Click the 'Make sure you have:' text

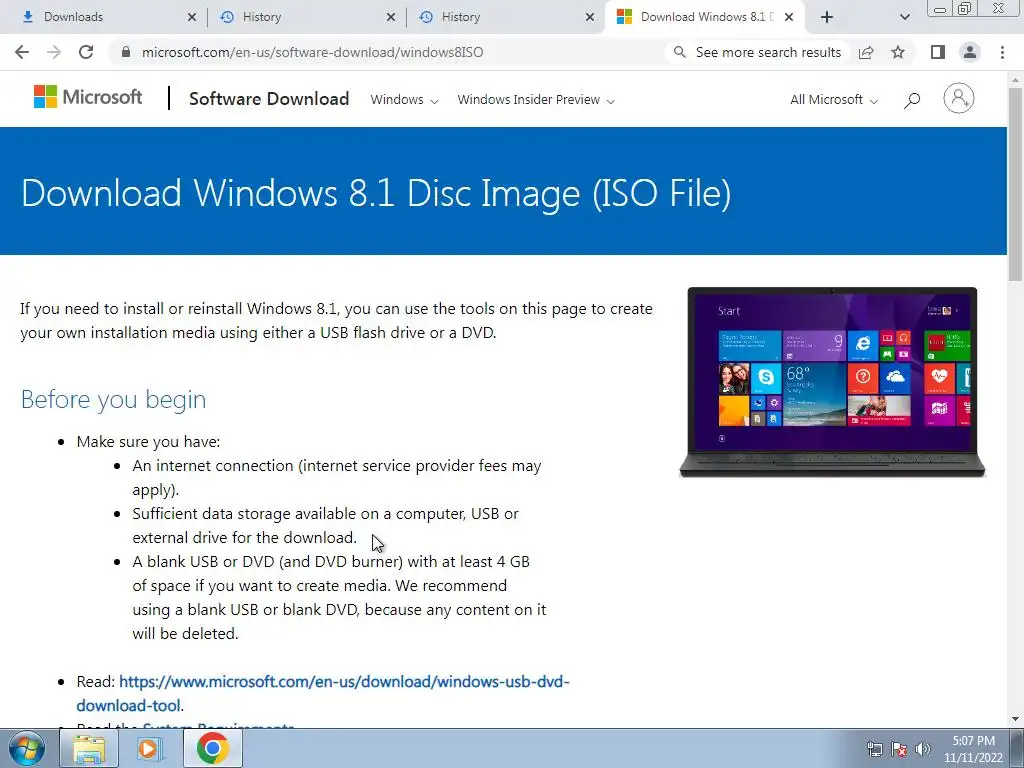point(148,441)
